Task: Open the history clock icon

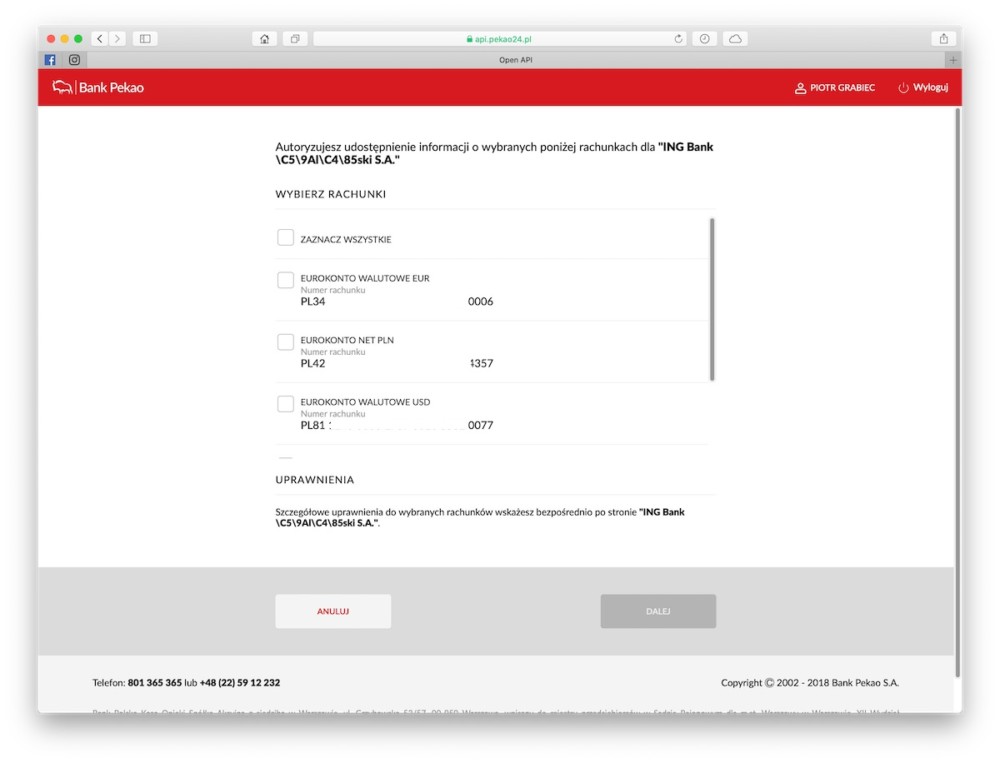Action: coord(704,39)
